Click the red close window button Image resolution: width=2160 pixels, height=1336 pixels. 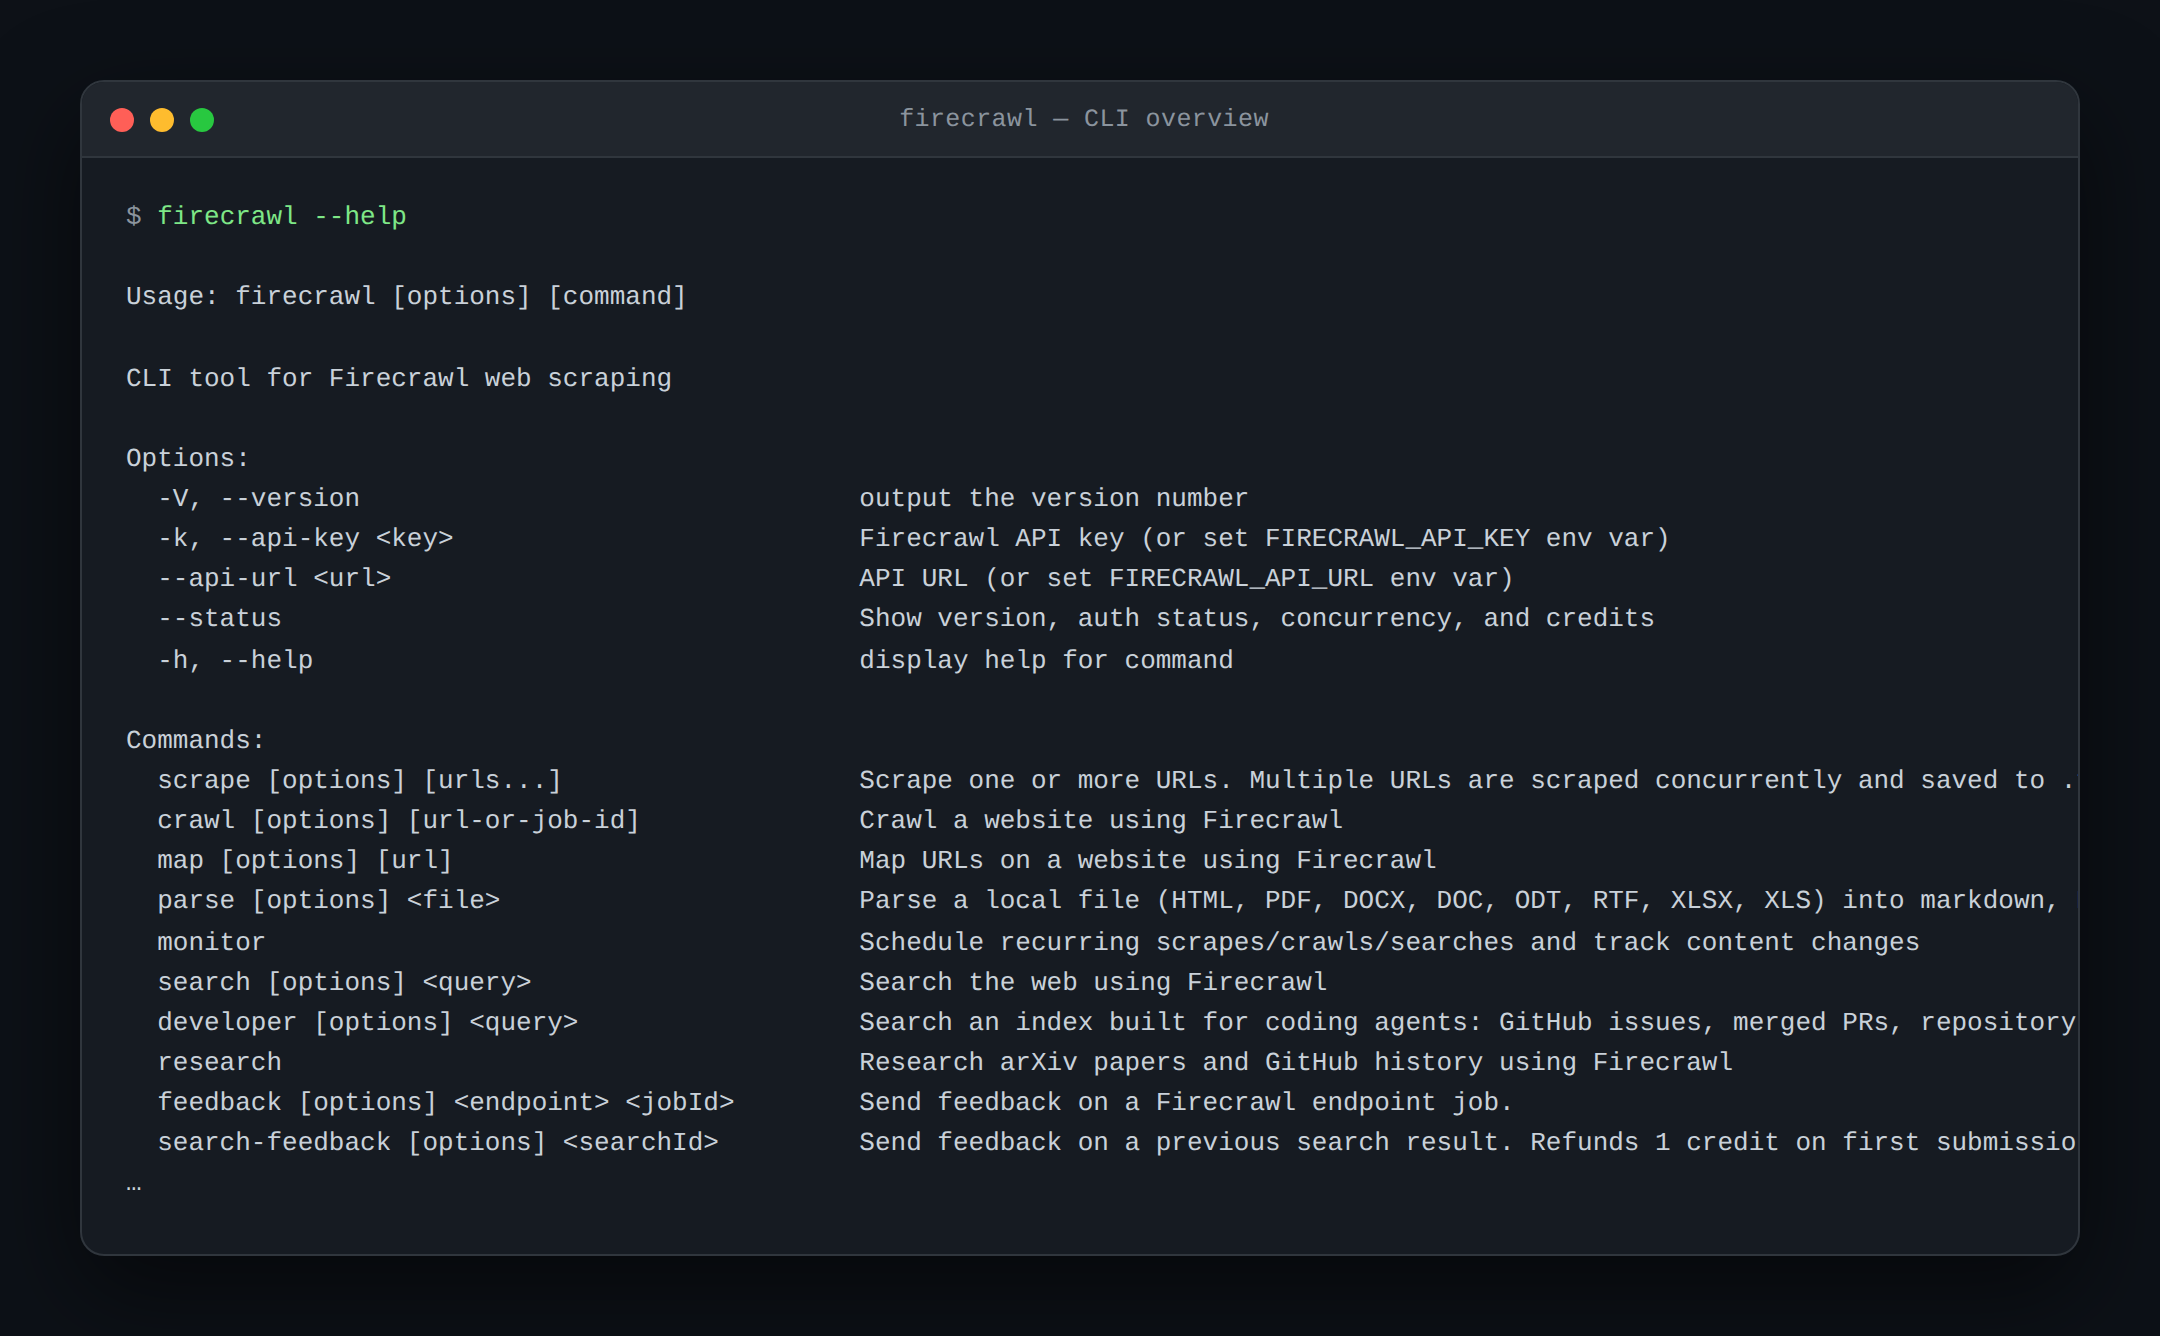(122, 120)
